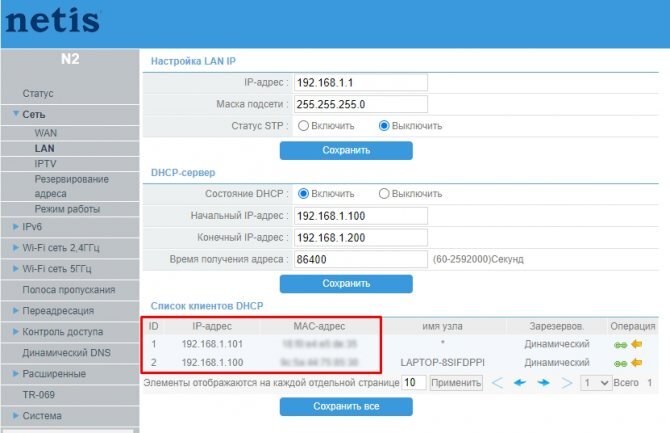Click the Время получения адреса field

tap(361, 259)
